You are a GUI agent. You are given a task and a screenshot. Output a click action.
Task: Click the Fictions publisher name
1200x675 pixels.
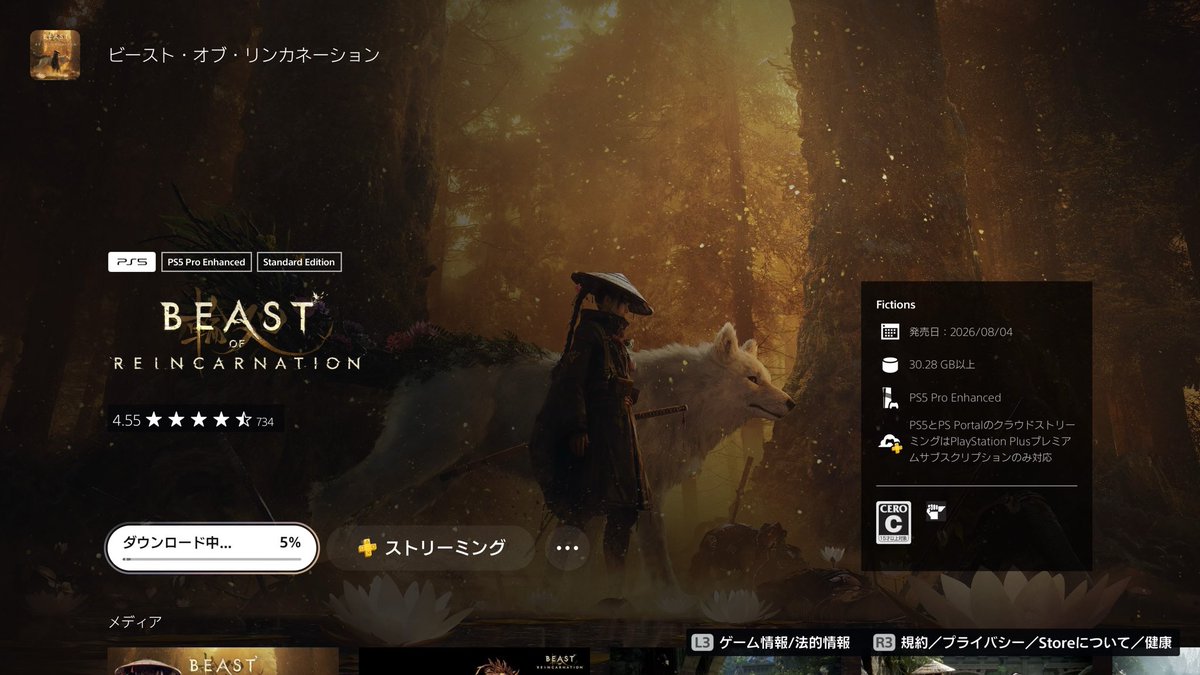895,305
